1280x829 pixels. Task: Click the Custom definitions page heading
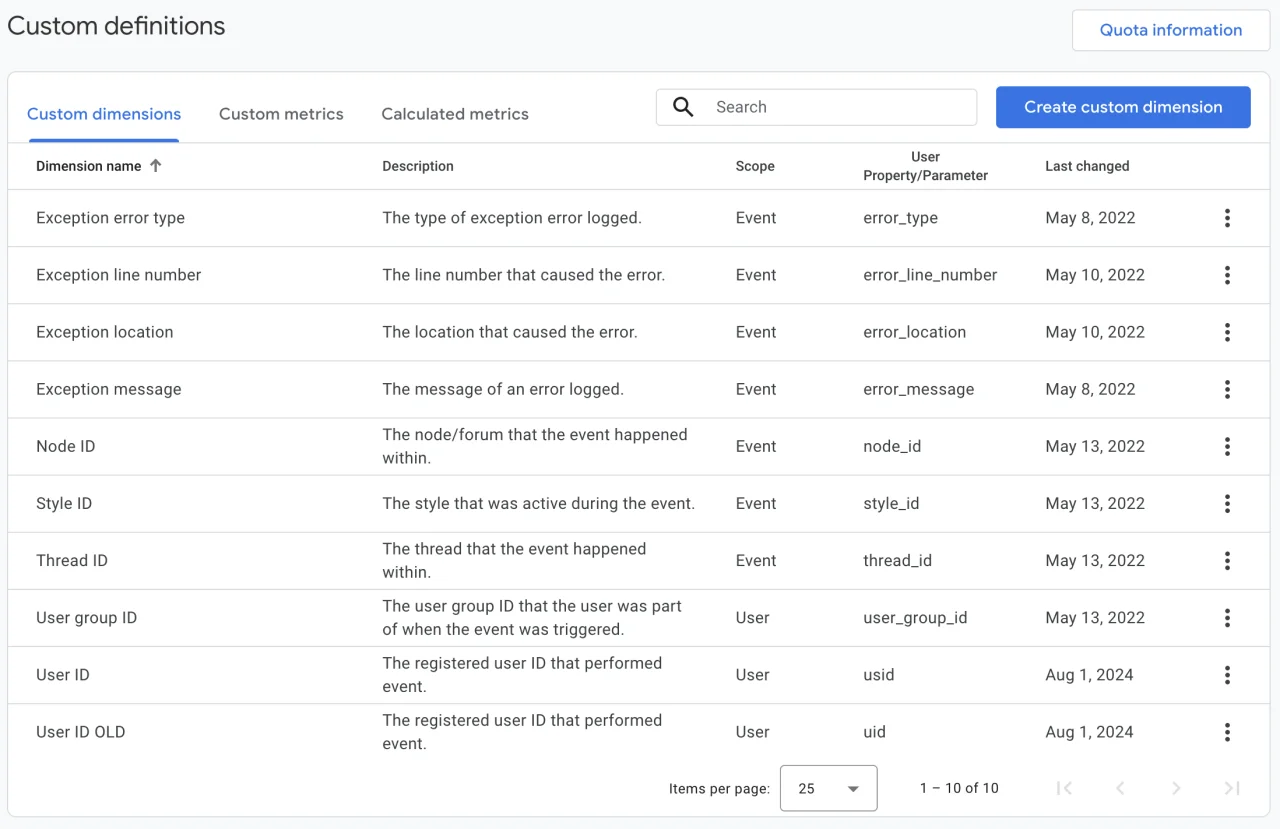point(116,26)
